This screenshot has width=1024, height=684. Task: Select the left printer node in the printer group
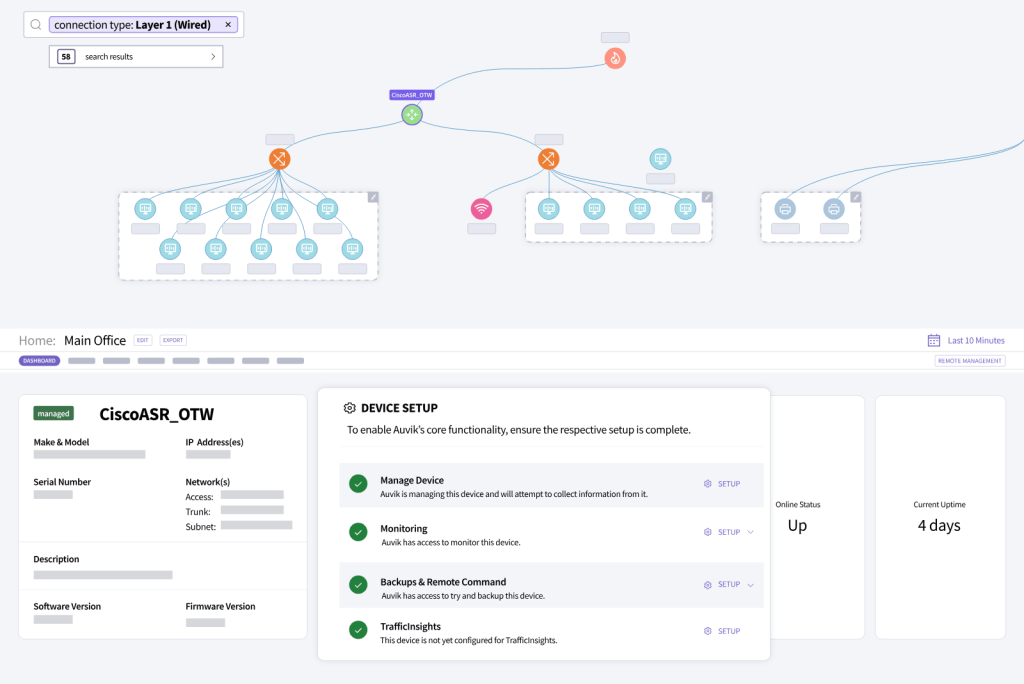coord(785,209)
